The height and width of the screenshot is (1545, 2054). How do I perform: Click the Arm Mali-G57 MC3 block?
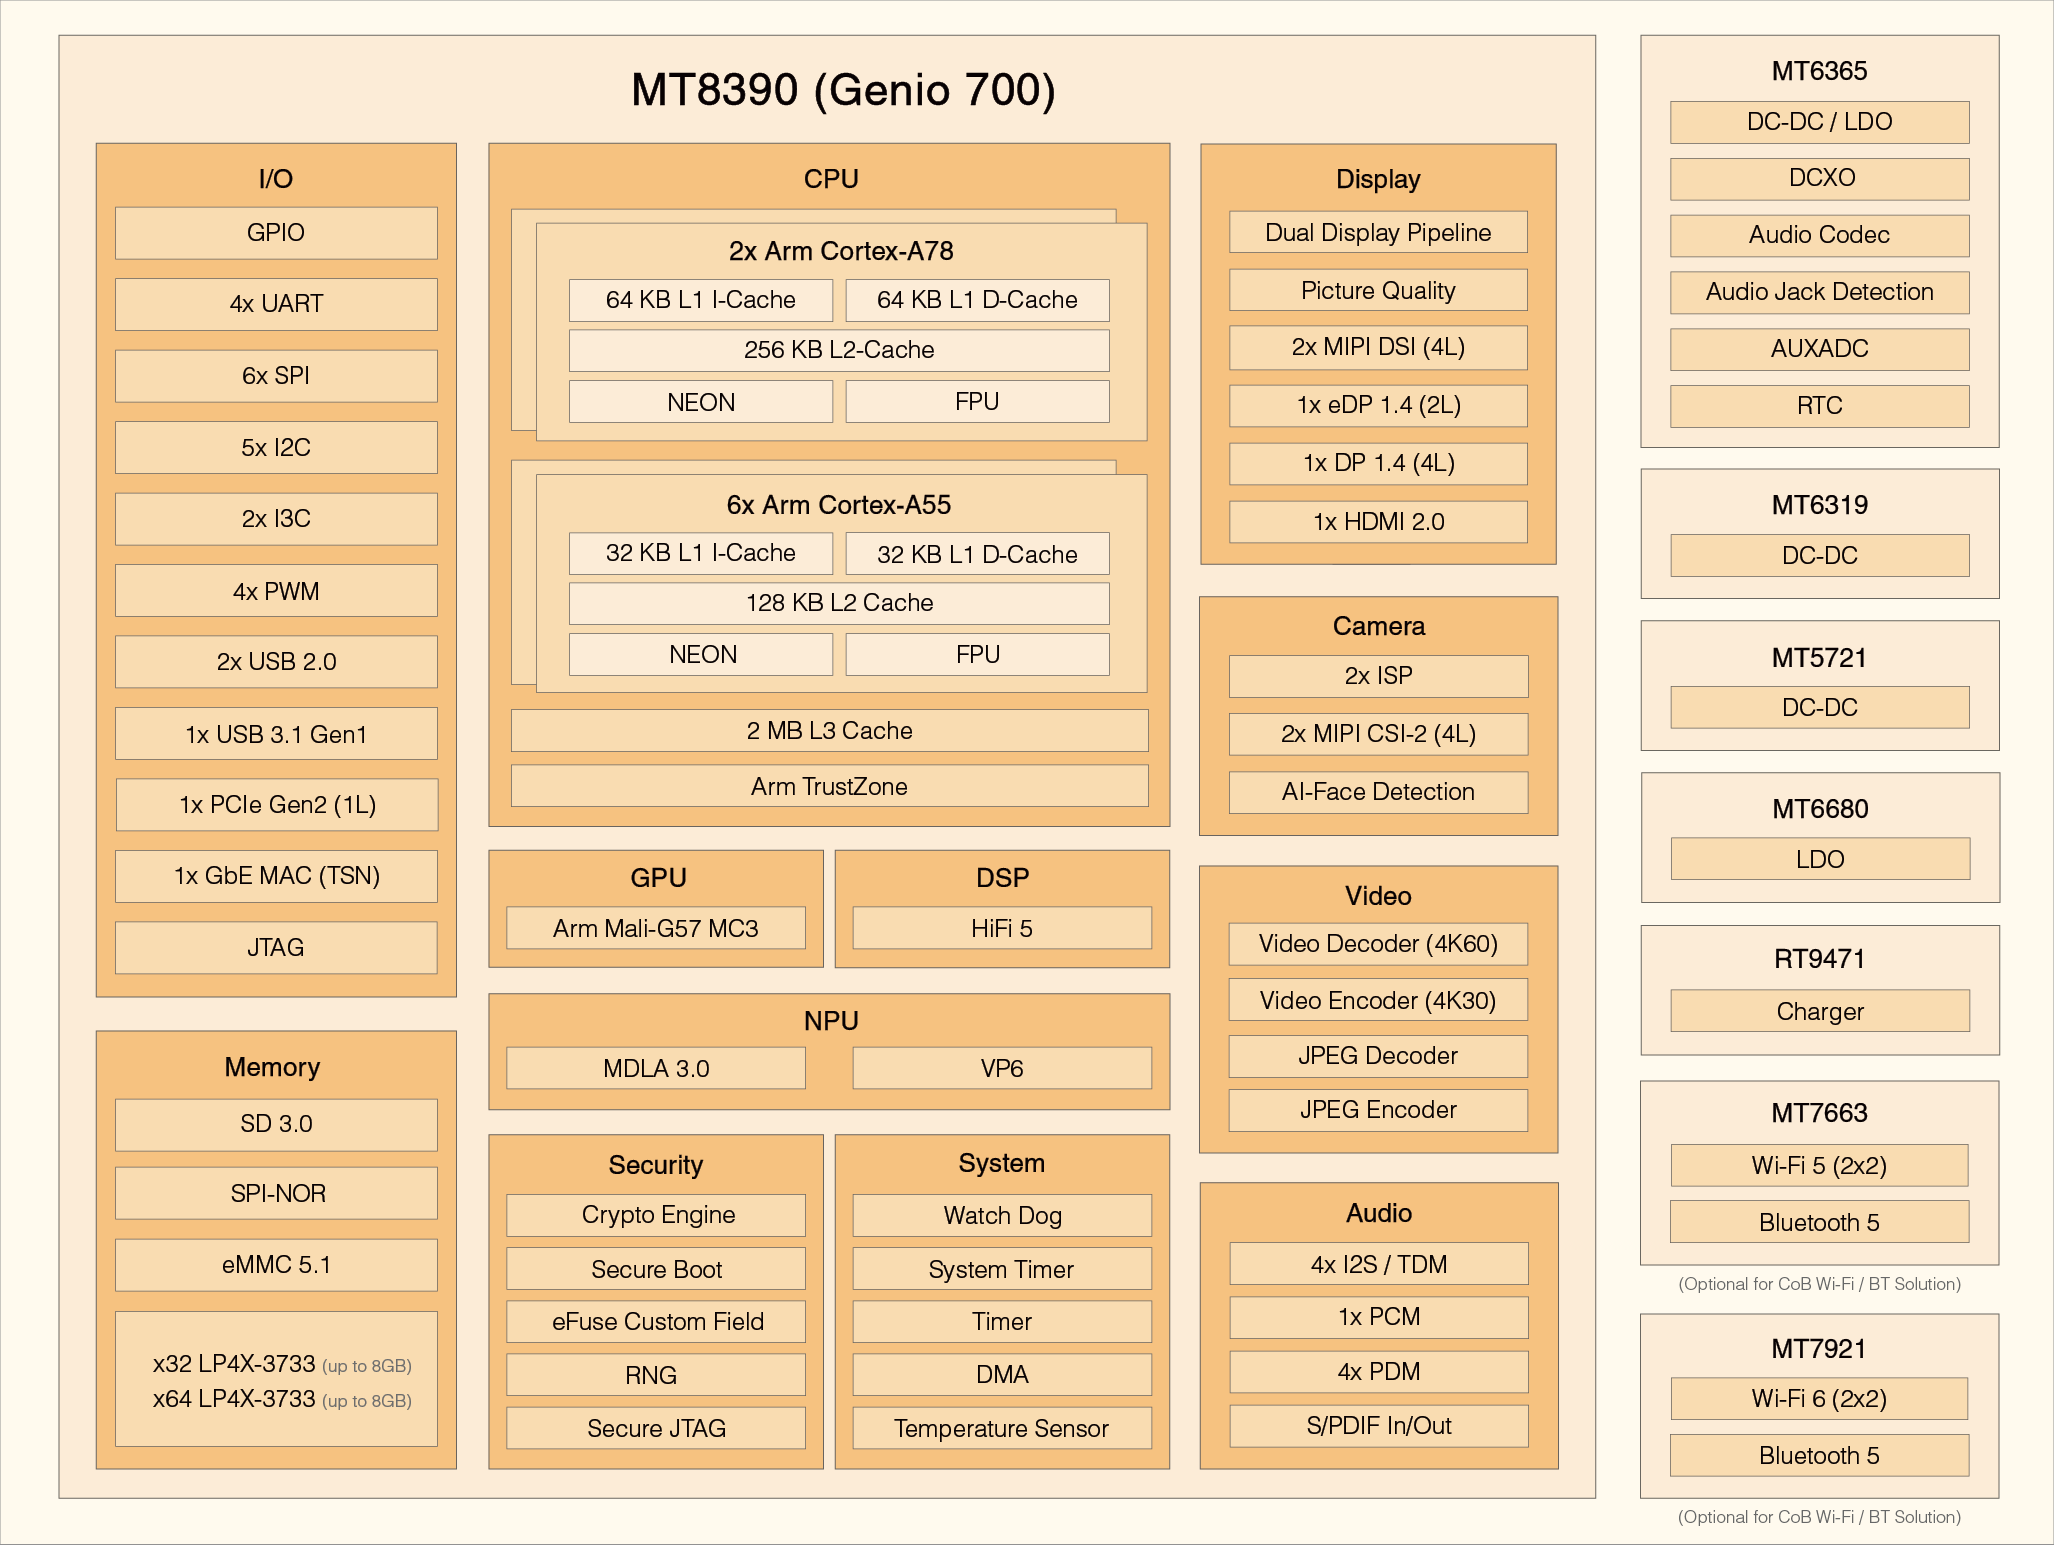click(656, 929)
